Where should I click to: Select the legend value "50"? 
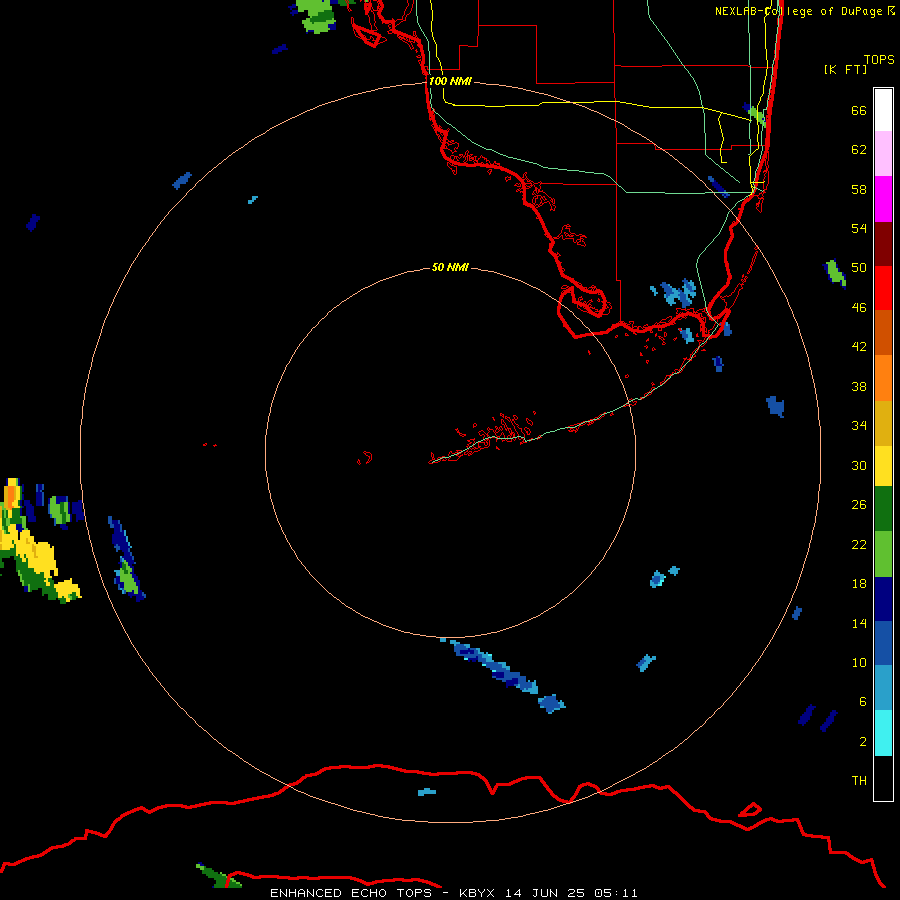[x=859, y=267]
